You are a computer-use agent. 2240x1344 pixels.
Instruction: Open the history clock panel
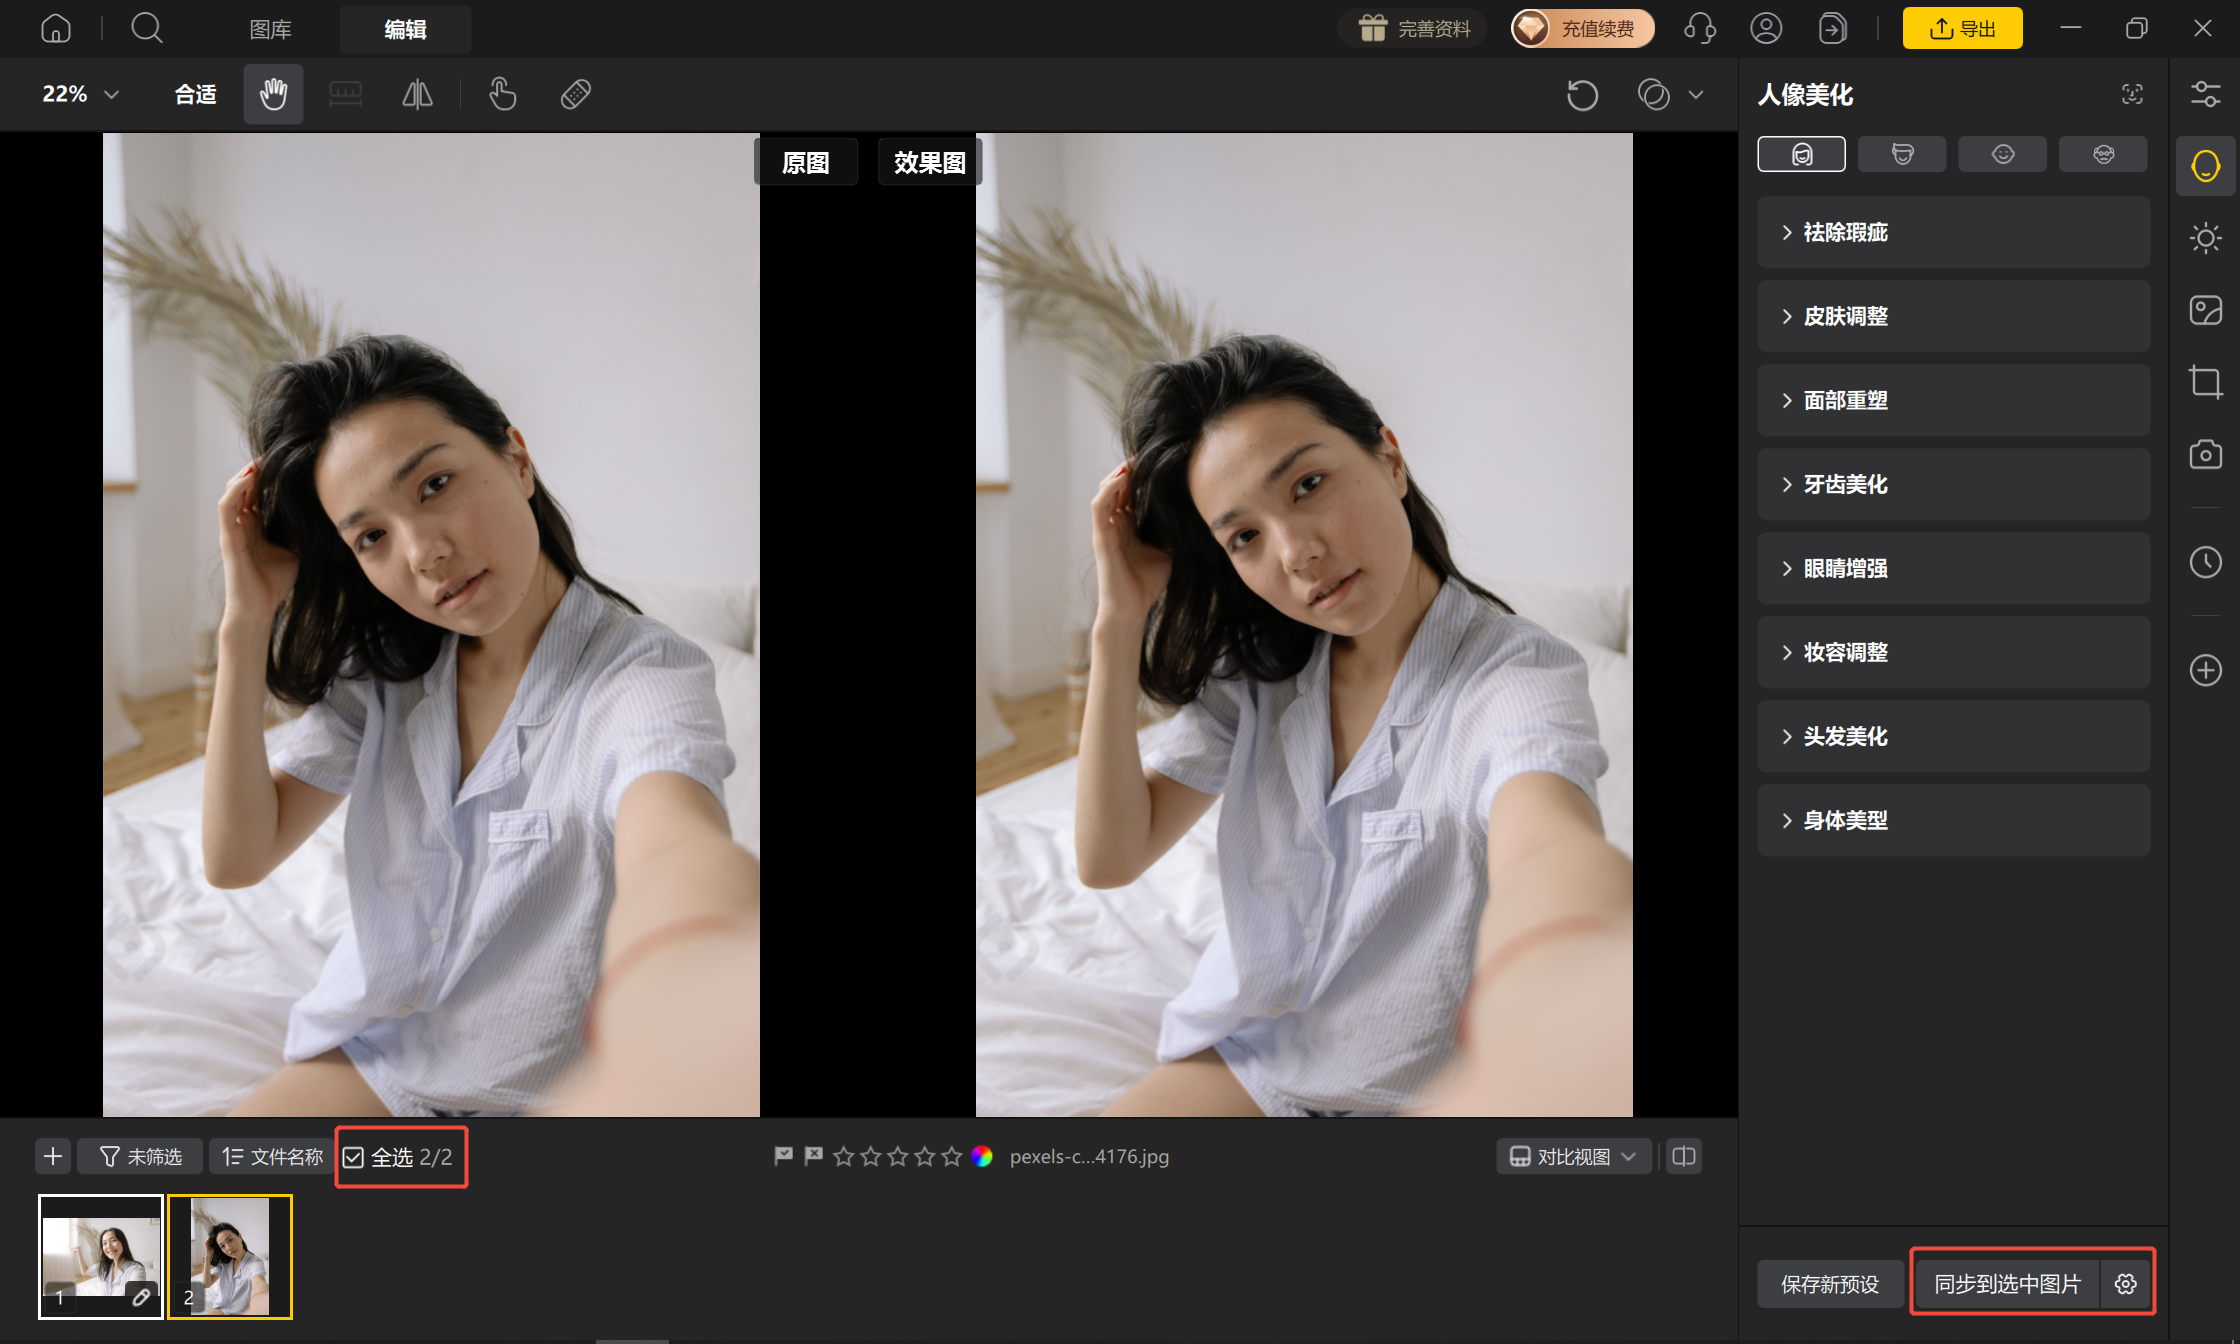click(x=2205, y=562)
